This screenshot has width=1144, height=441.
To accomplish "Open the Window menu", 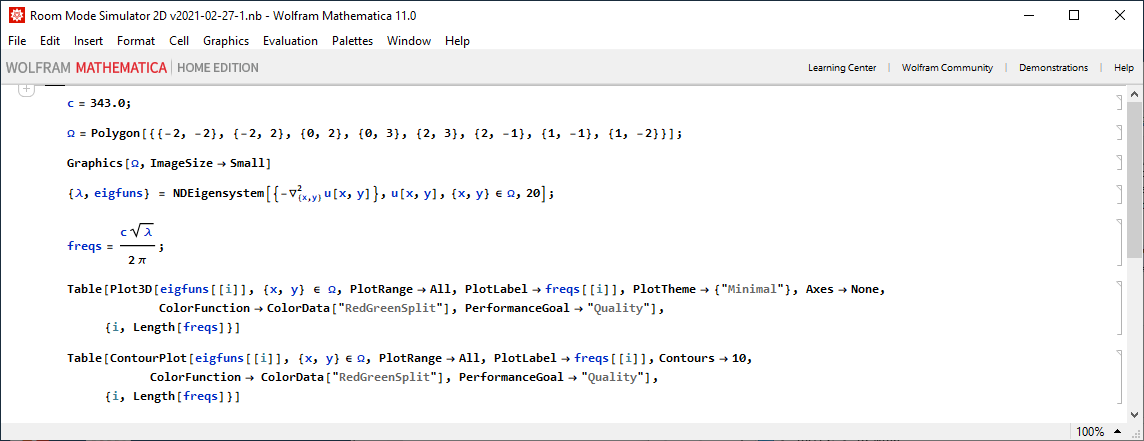I will coord(409,41).
